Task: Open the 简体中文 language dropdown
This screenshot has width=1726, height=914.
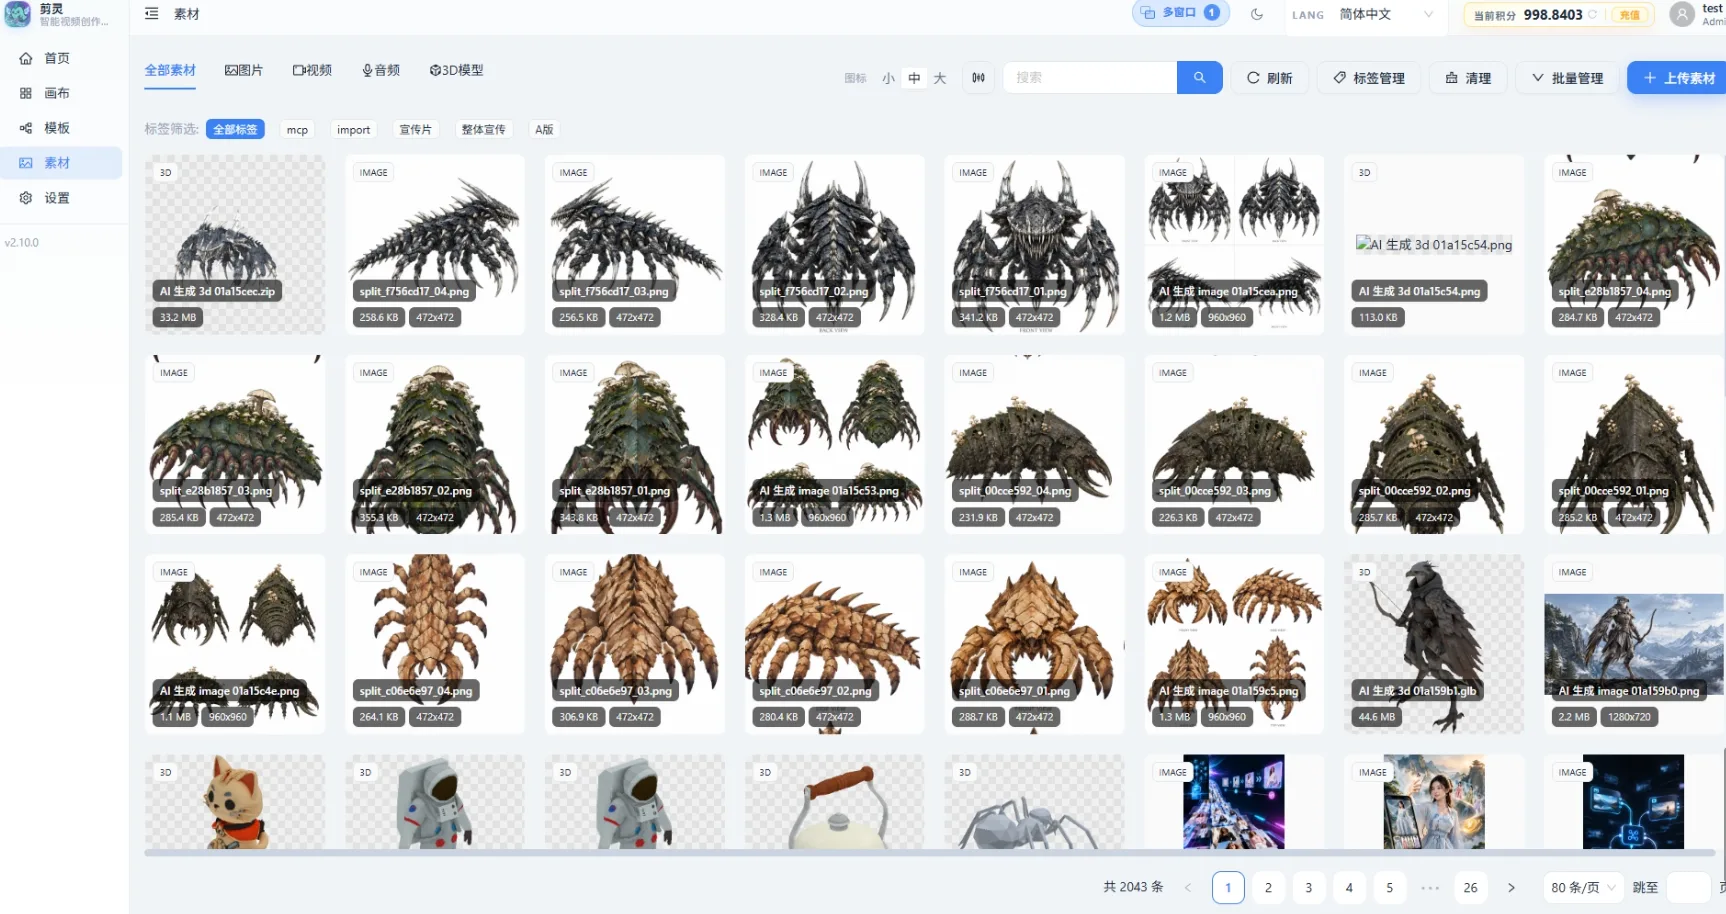Action: (1386, 14)
